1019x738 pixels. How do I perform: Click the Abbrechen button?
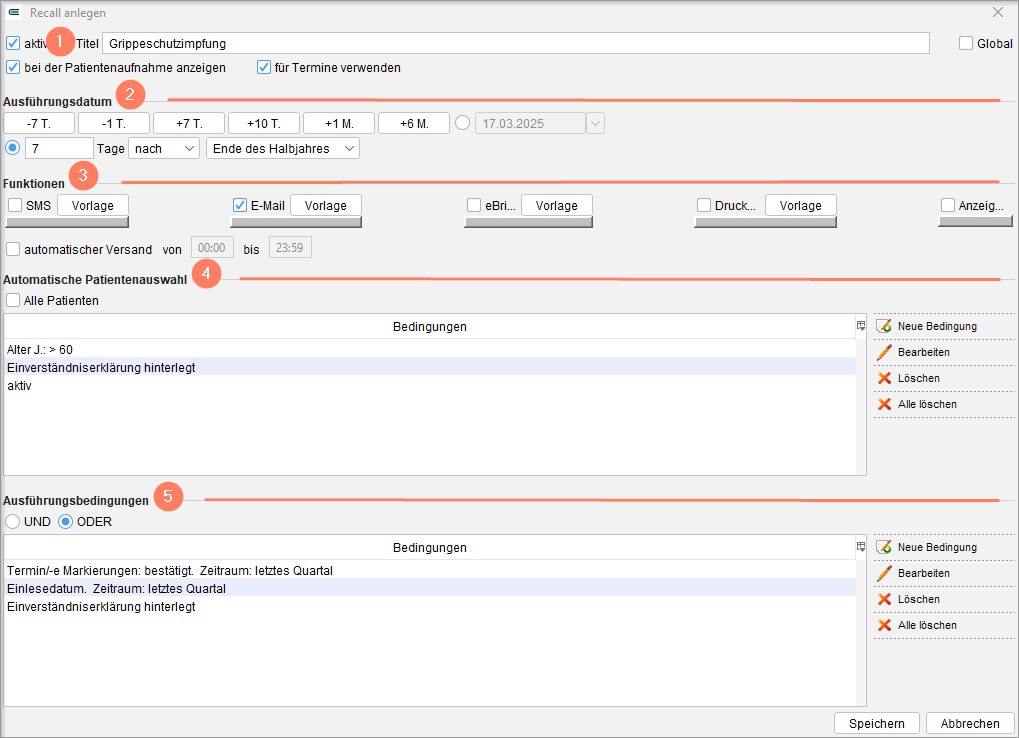point(970,723)
